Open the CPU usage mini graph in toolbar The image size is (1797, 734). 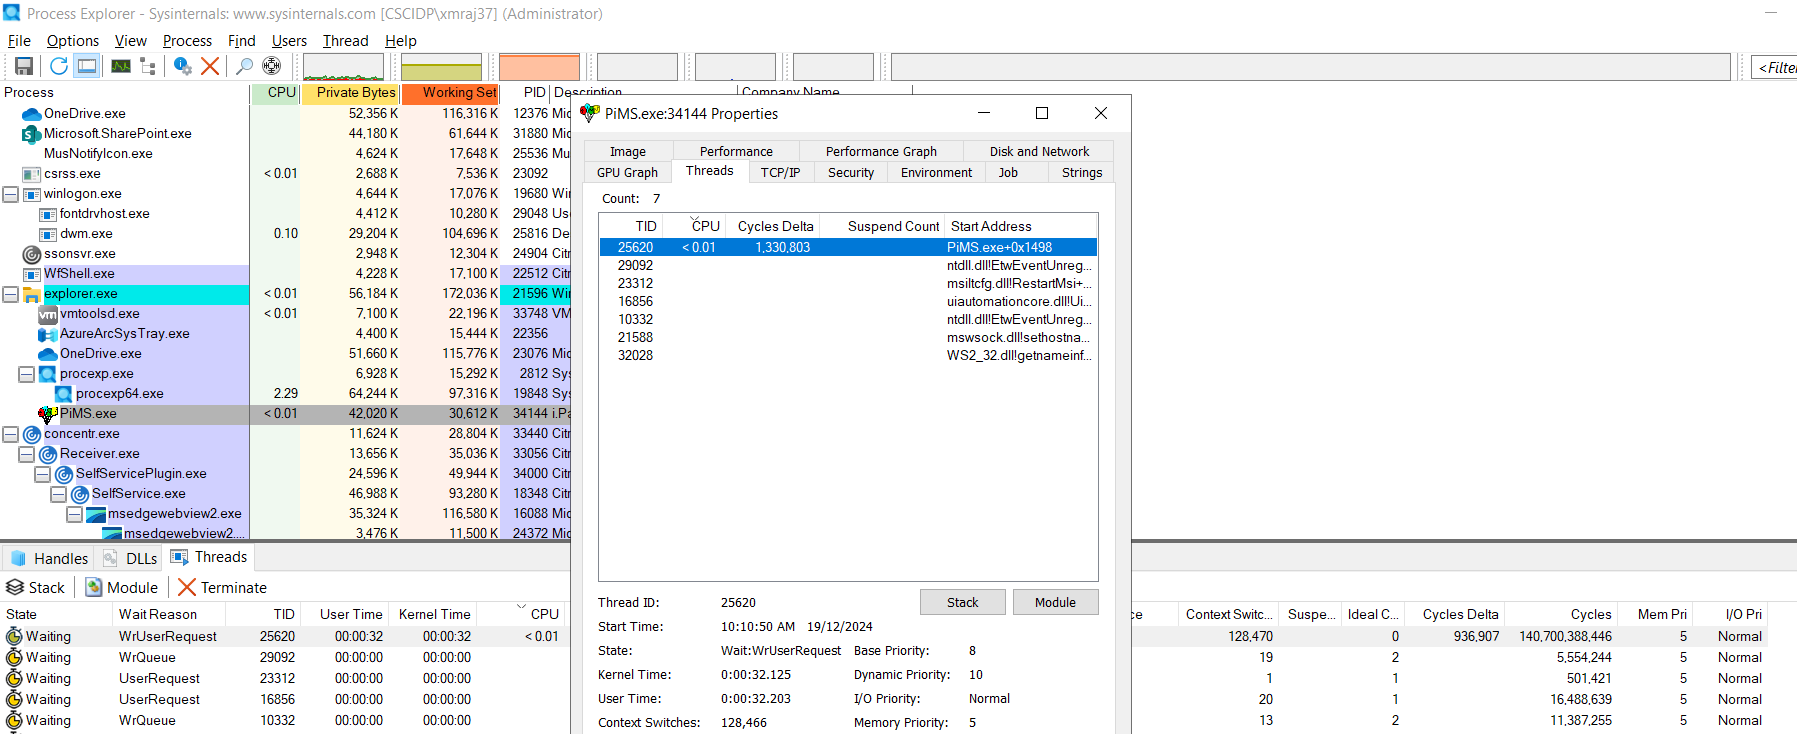343,67
